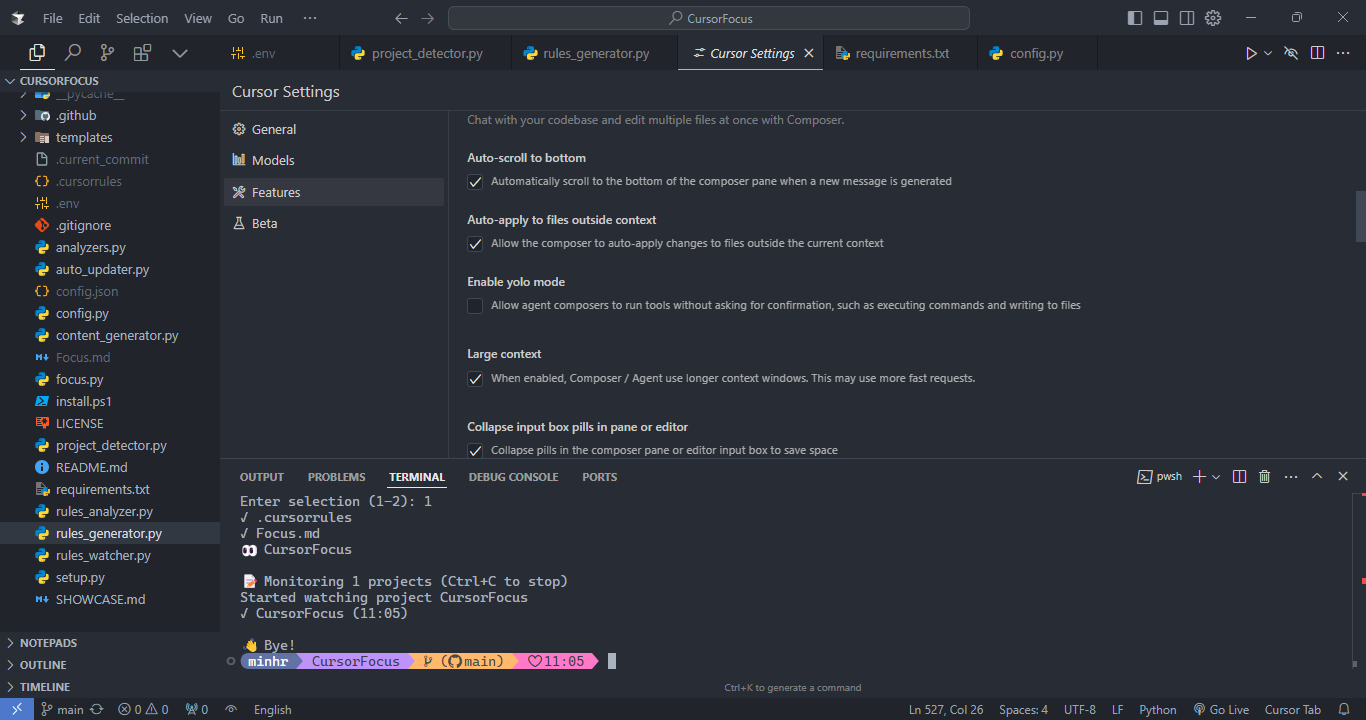Close the Cursor Settings tab

[809, 53]
